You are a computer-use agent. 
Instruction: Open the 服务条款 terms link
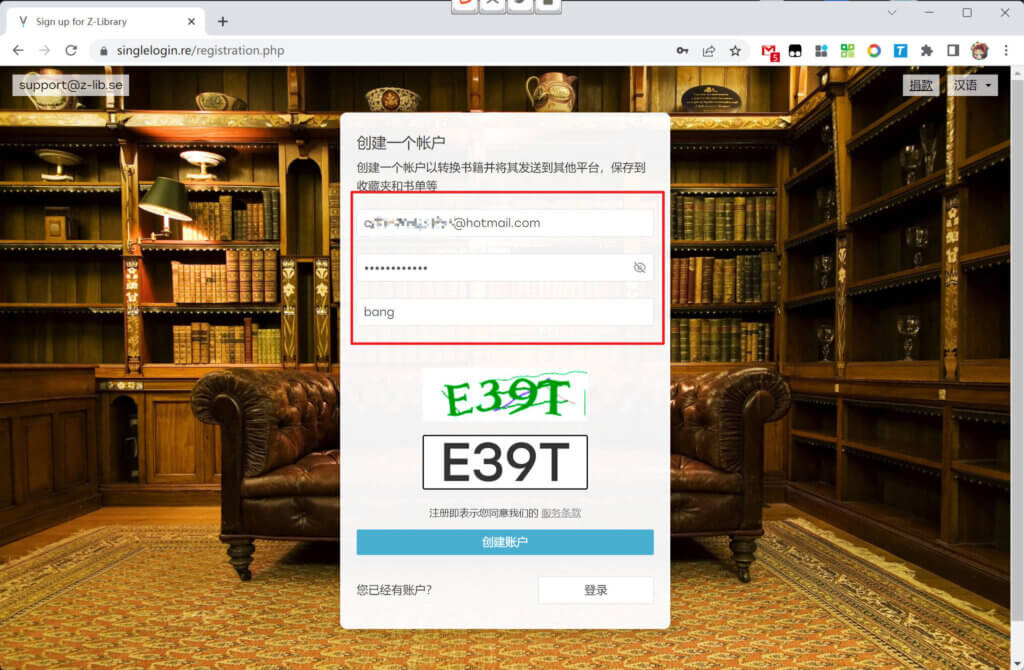[561, 513]
